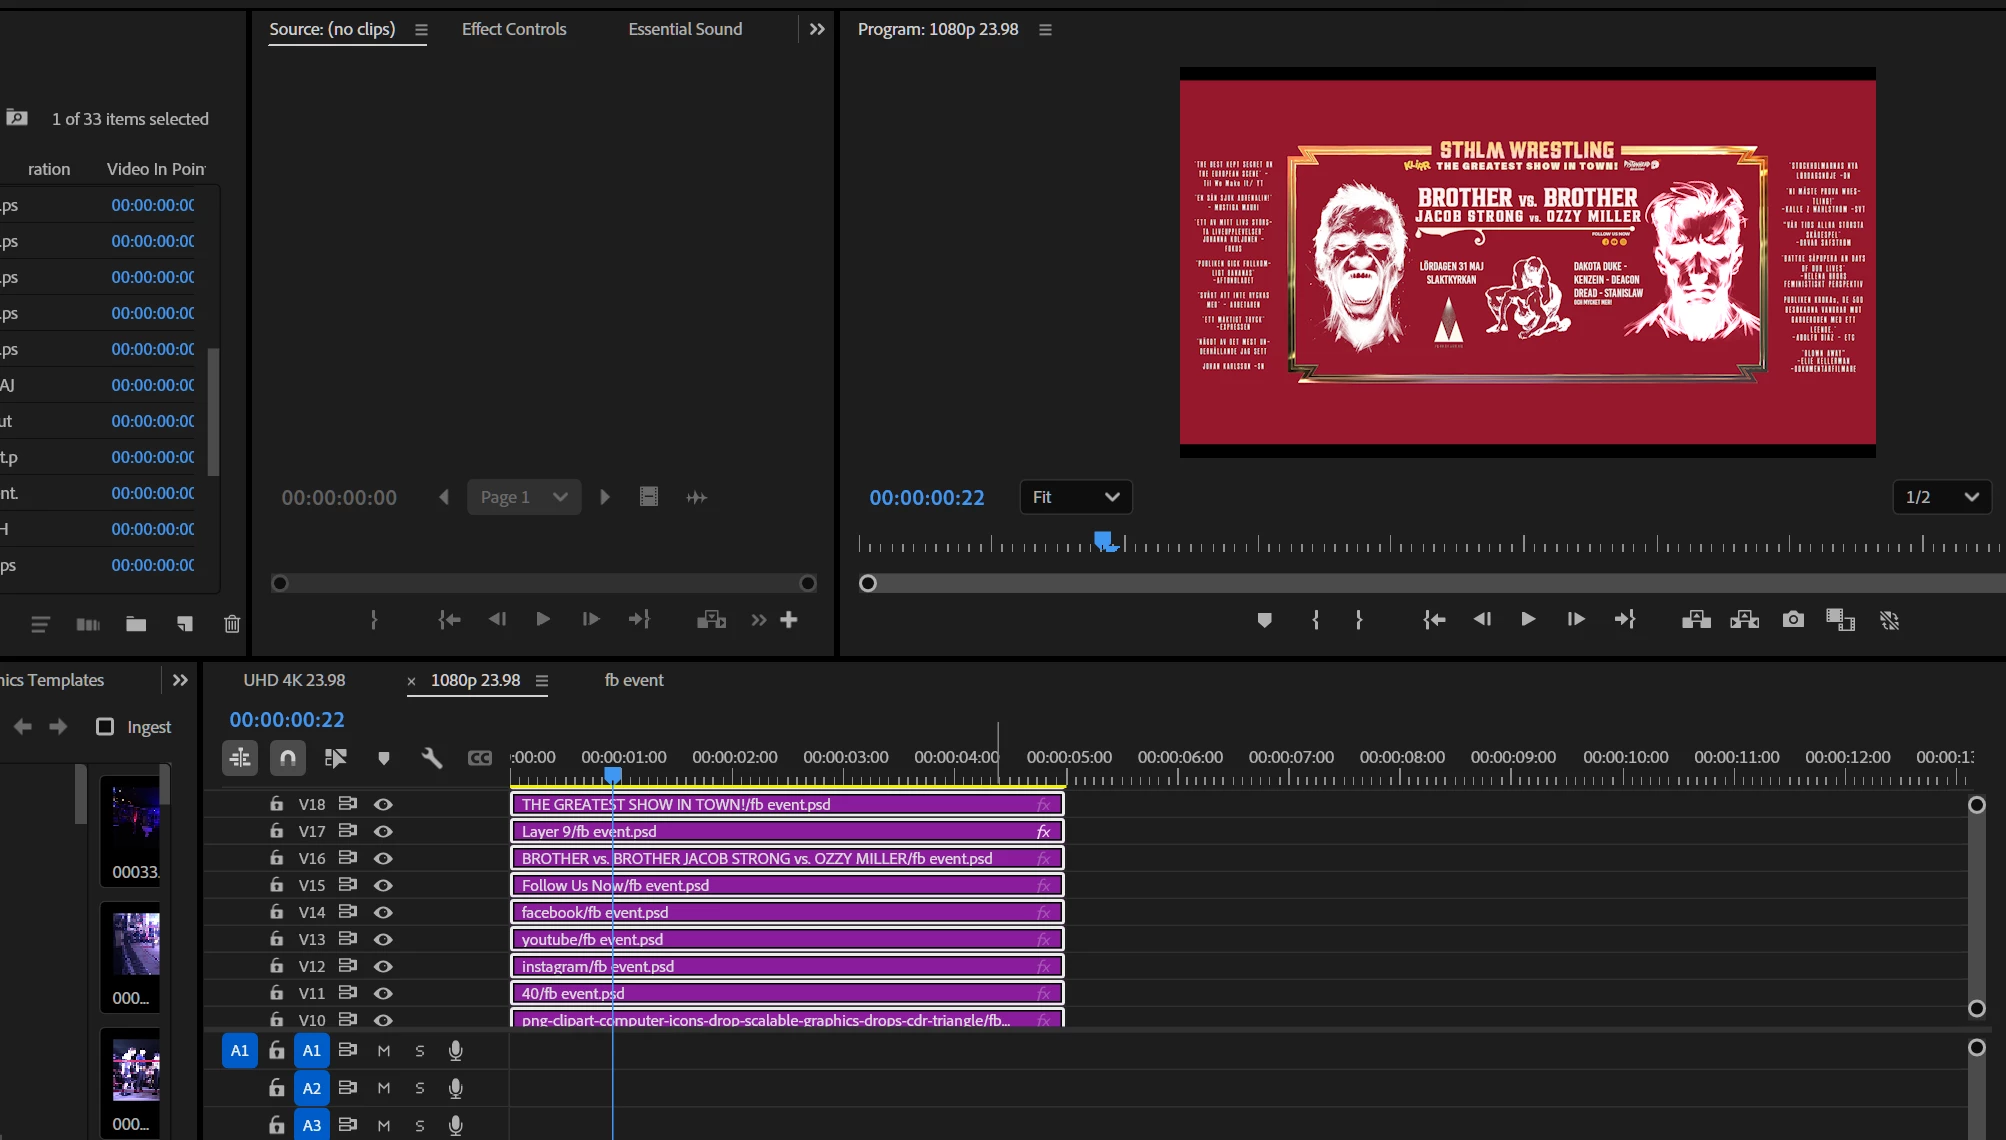This screenshot has height=1140, width=2006.
Task: Expand the Page 1 dropdown in Source monitor
Action: [x=524, y=497]
